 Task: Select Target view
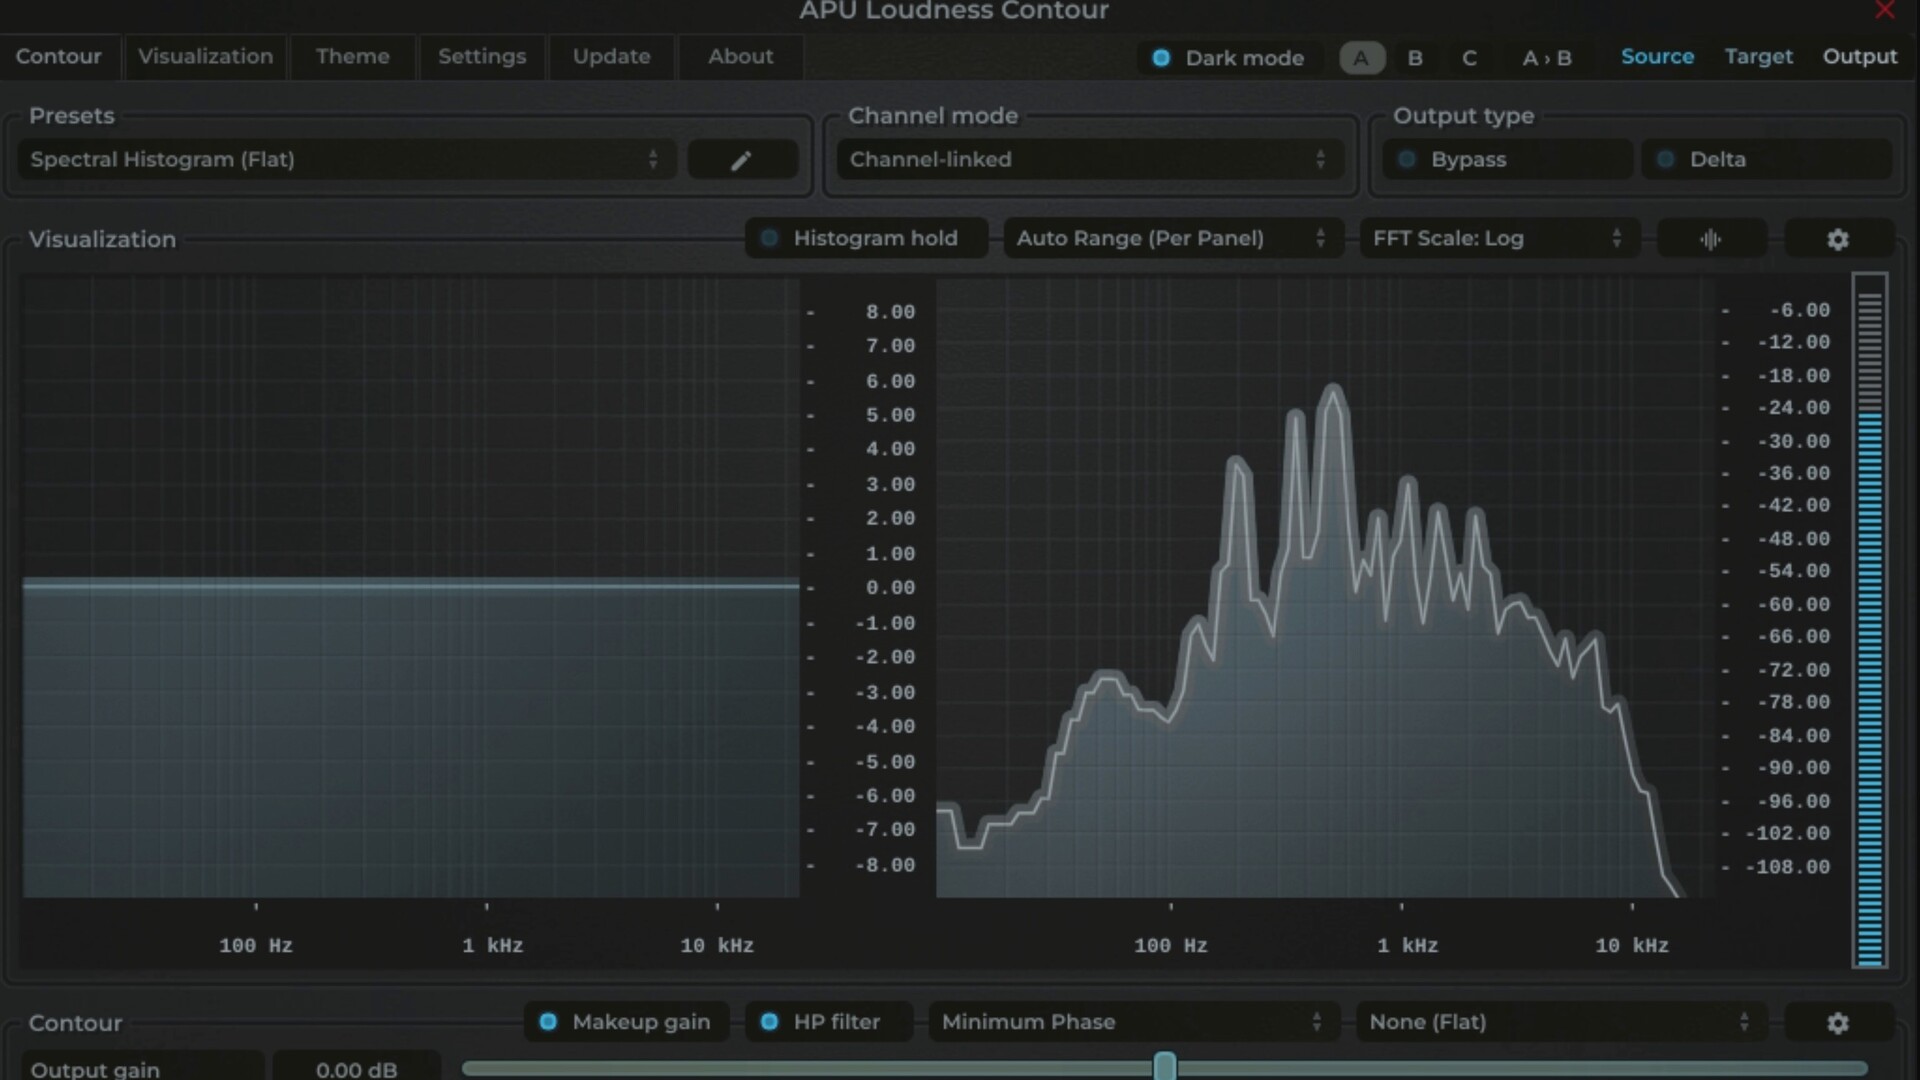[1759, 57]
